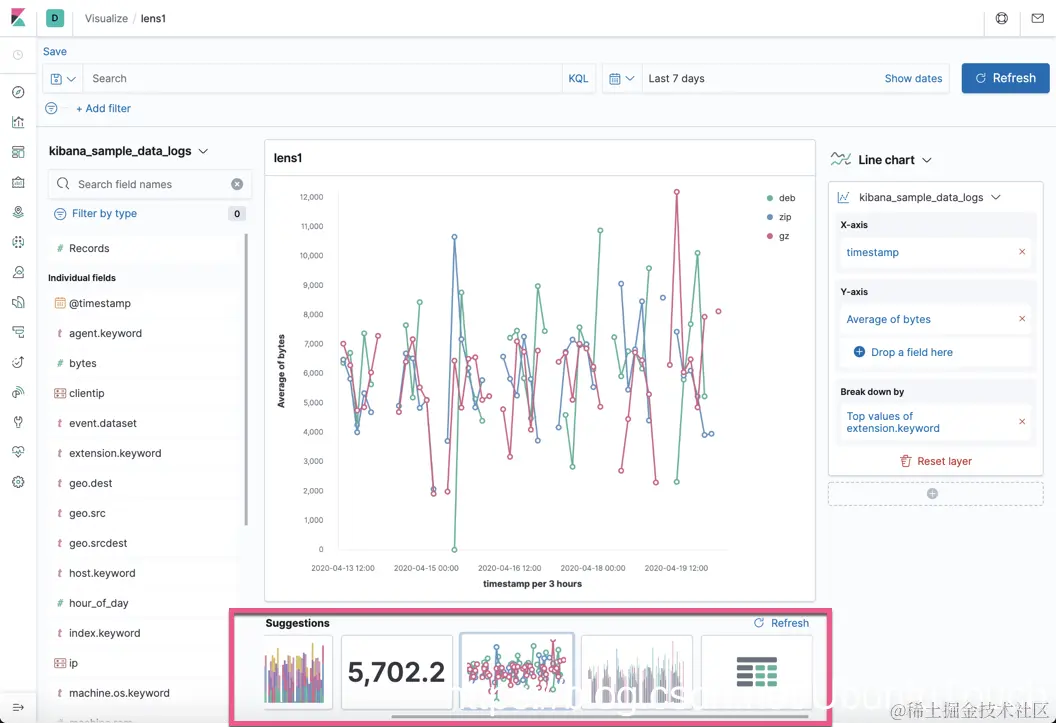The height and width of the screenshot is (727, 1056).
Task: Switch query language via KQL
Action: point(578,79)
